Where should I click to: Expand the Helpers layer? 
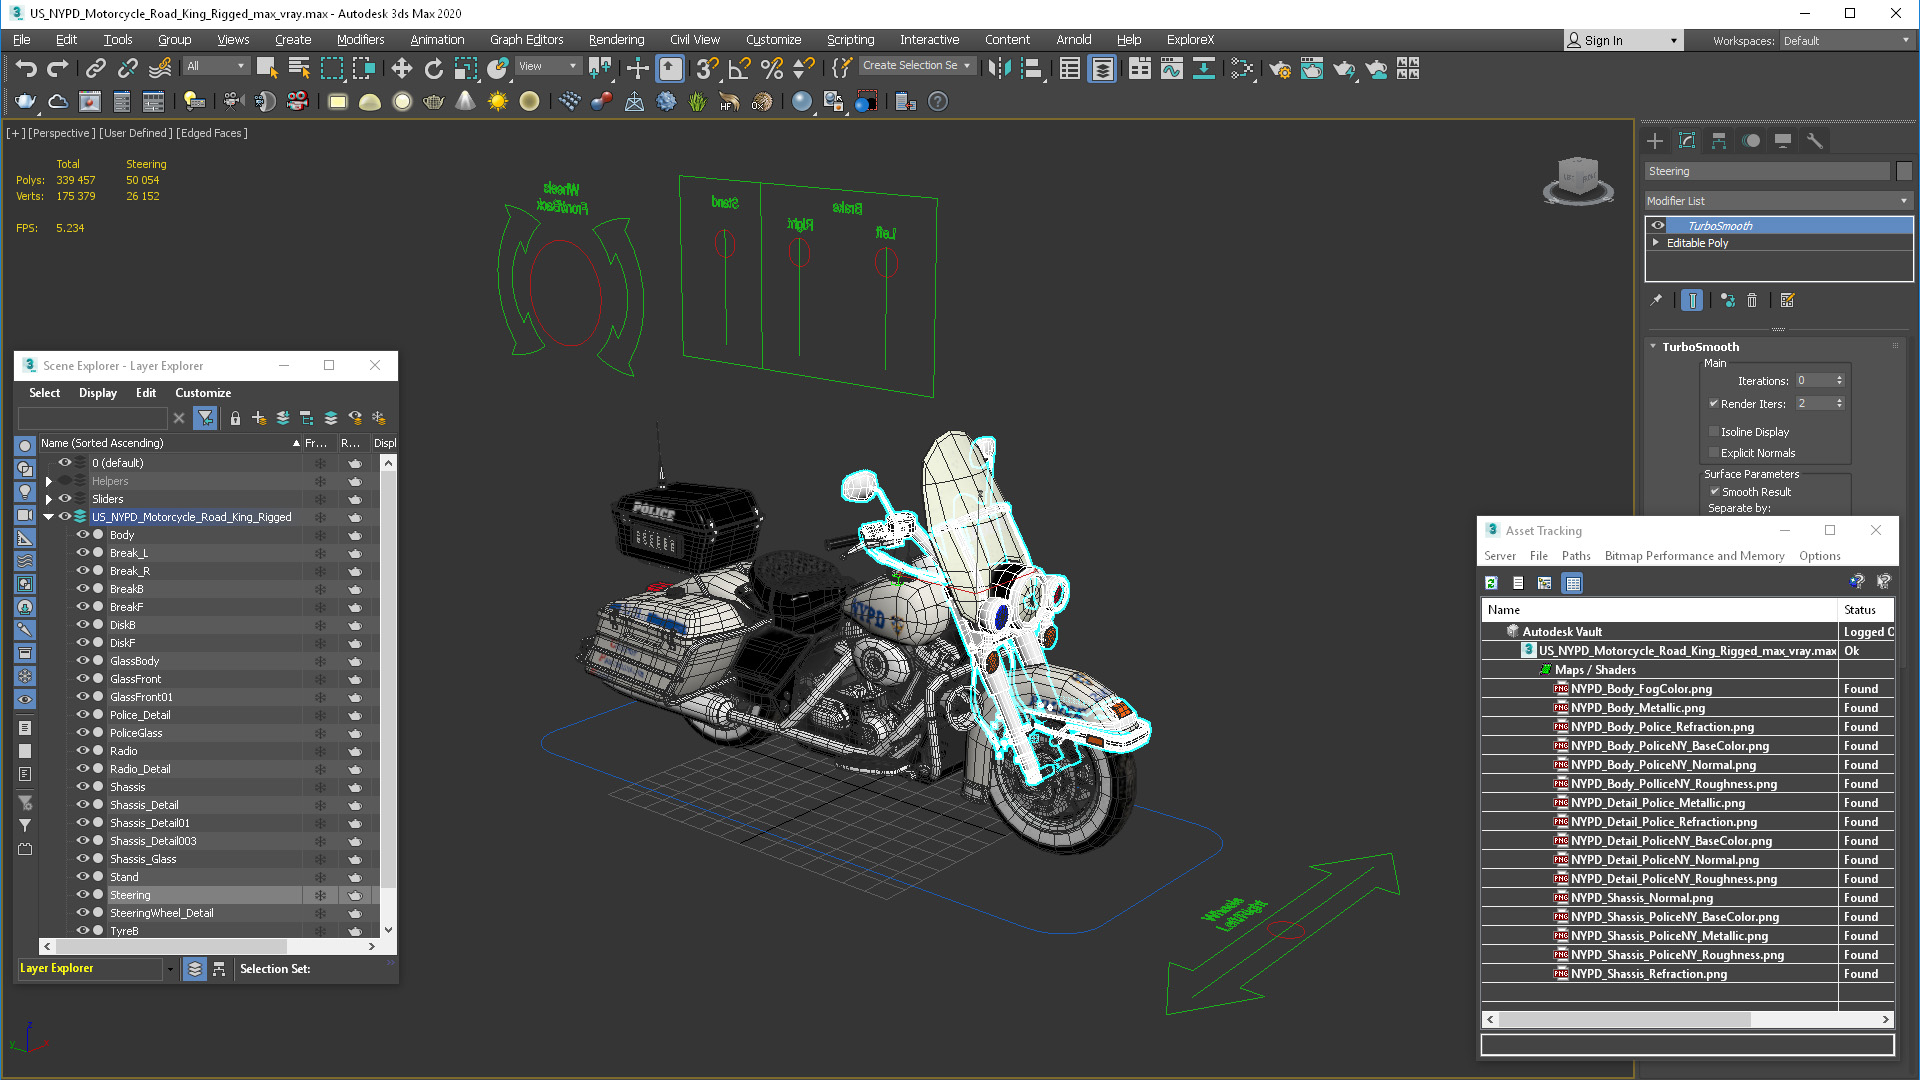(x=48, y=481)
